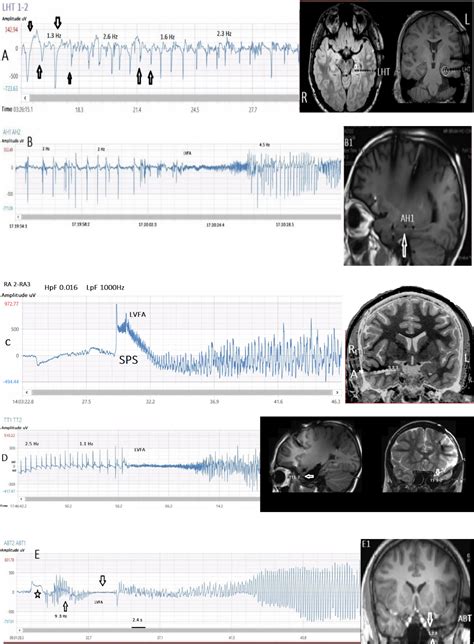
Task: Open the B1 sagittal MRI image
Action: (407, 196)
